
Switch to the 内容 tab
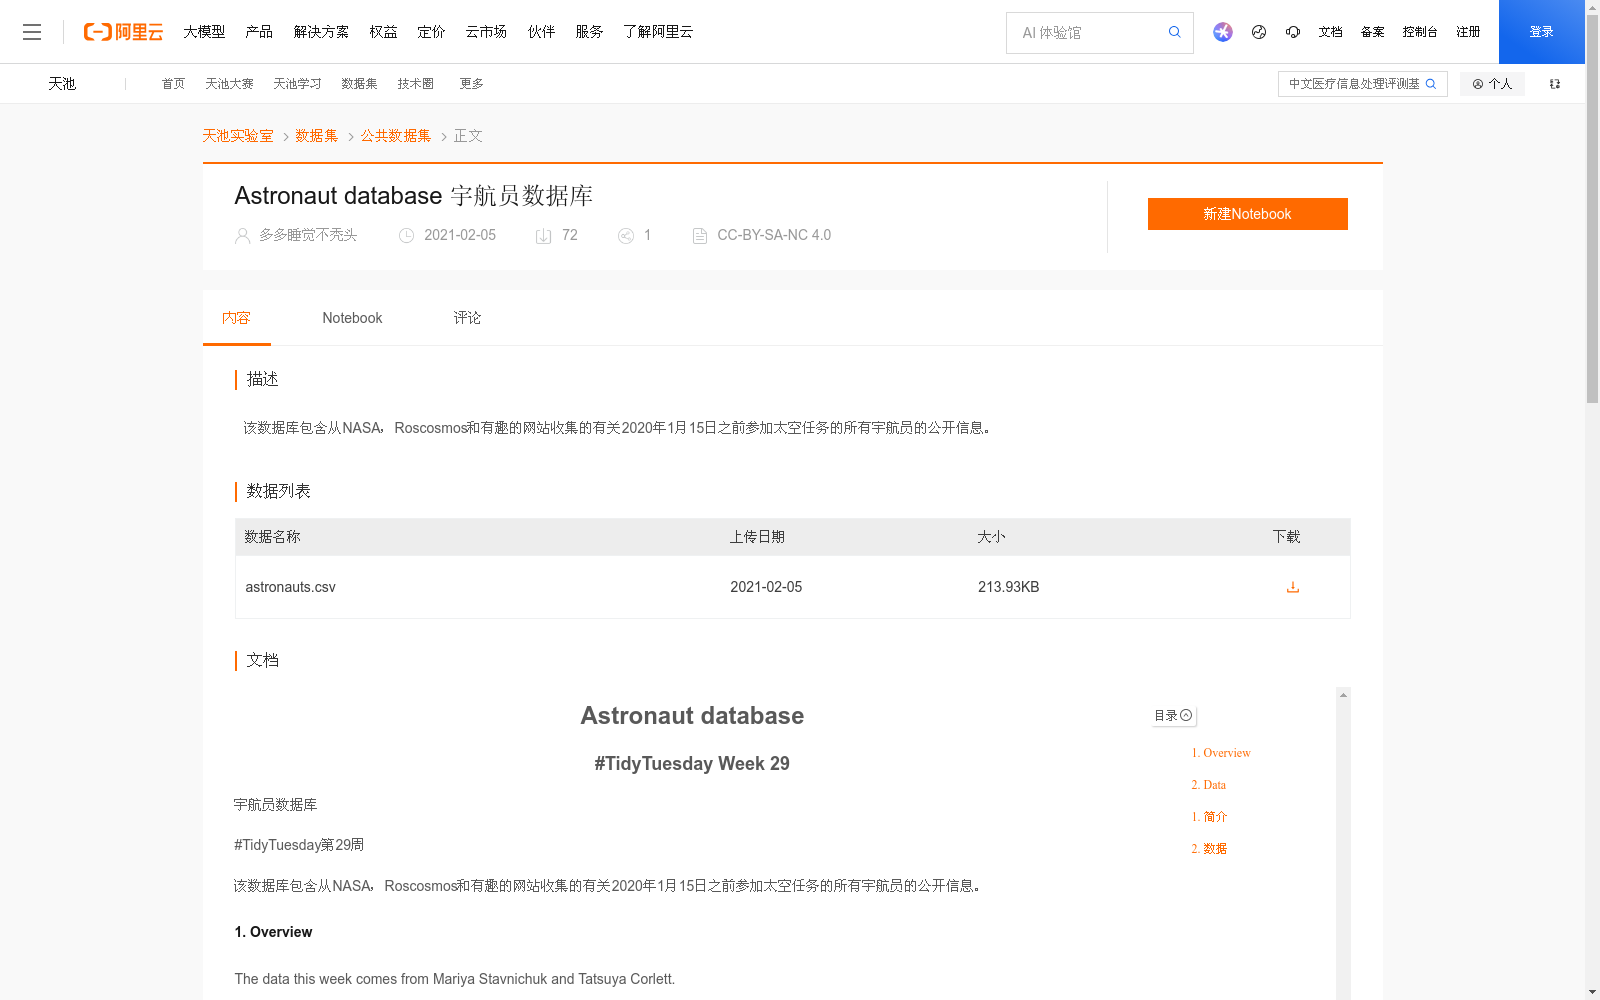(237, 318)
